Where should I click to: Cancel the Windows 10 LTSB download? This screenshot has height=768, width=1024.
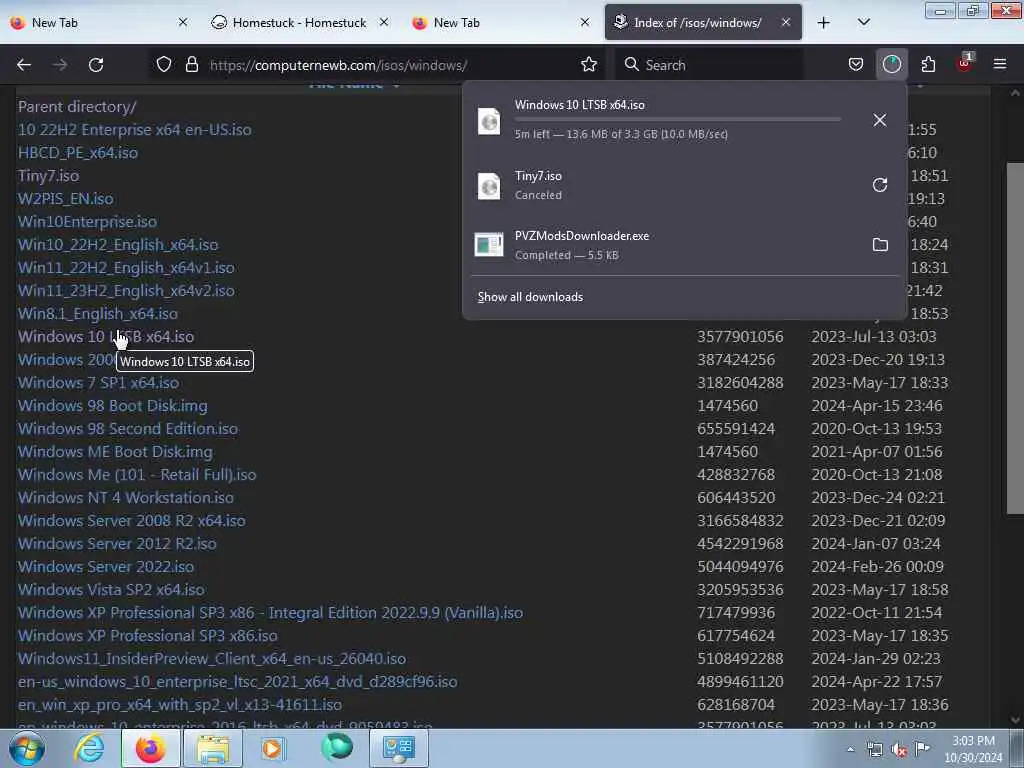click(x=880, y=120)
